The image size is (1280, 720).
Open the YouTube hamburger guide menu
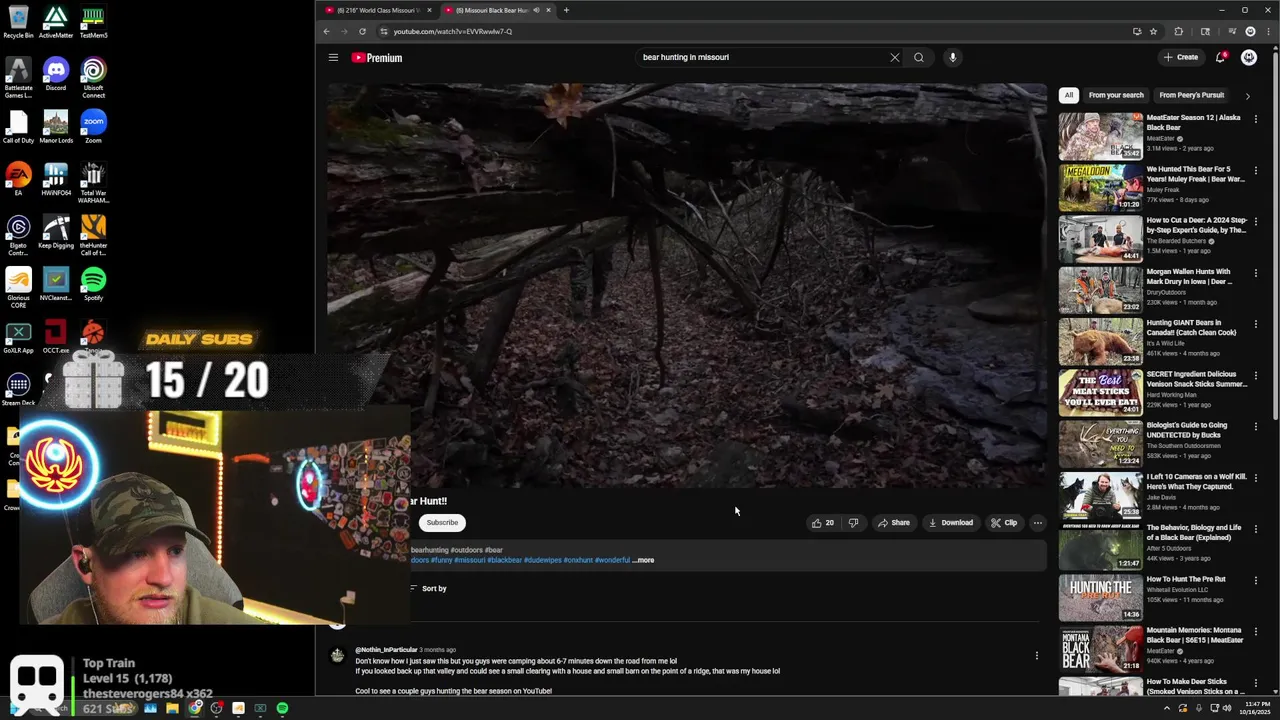click(x=333, y=57)
